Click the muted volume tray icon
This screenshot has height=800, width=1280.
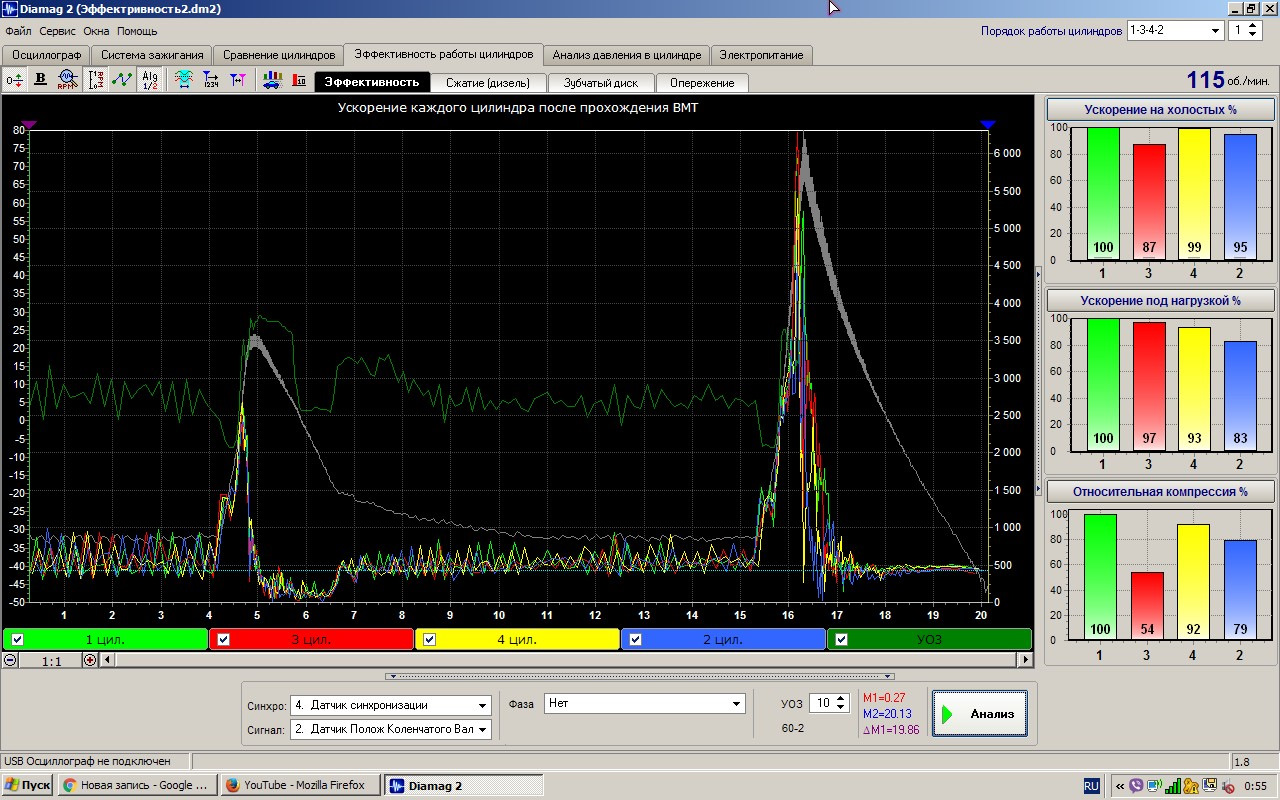pyautogui.click(x=1226, y=785)
